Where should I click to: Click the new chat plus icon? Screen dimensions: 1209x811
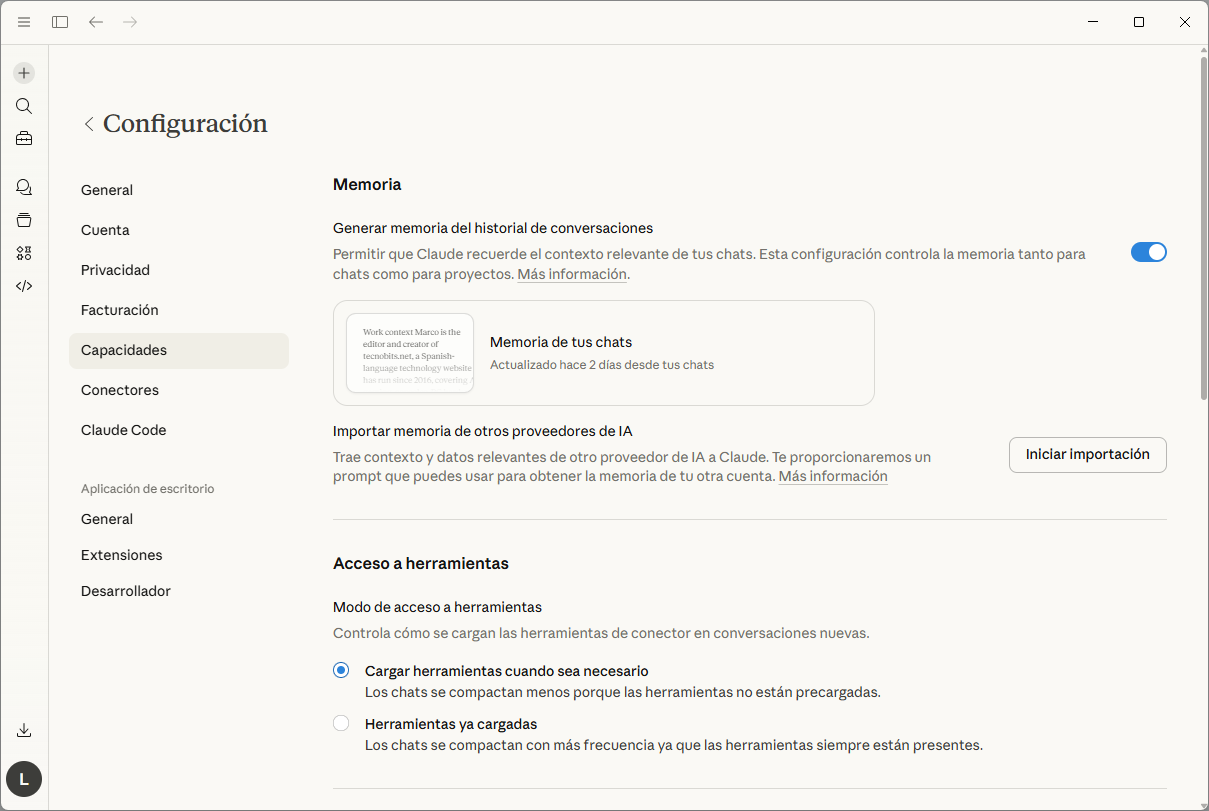click(24, 73)
